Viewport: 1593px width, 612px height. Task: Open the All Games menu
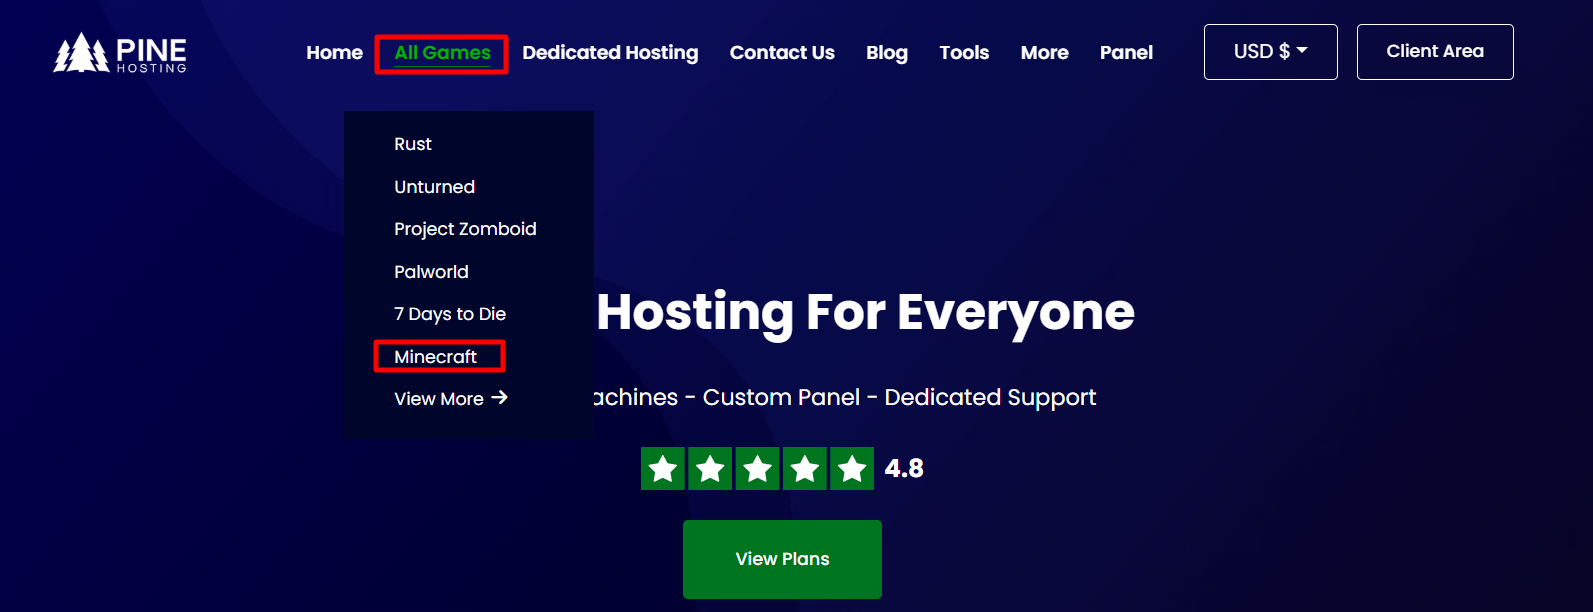442,53
